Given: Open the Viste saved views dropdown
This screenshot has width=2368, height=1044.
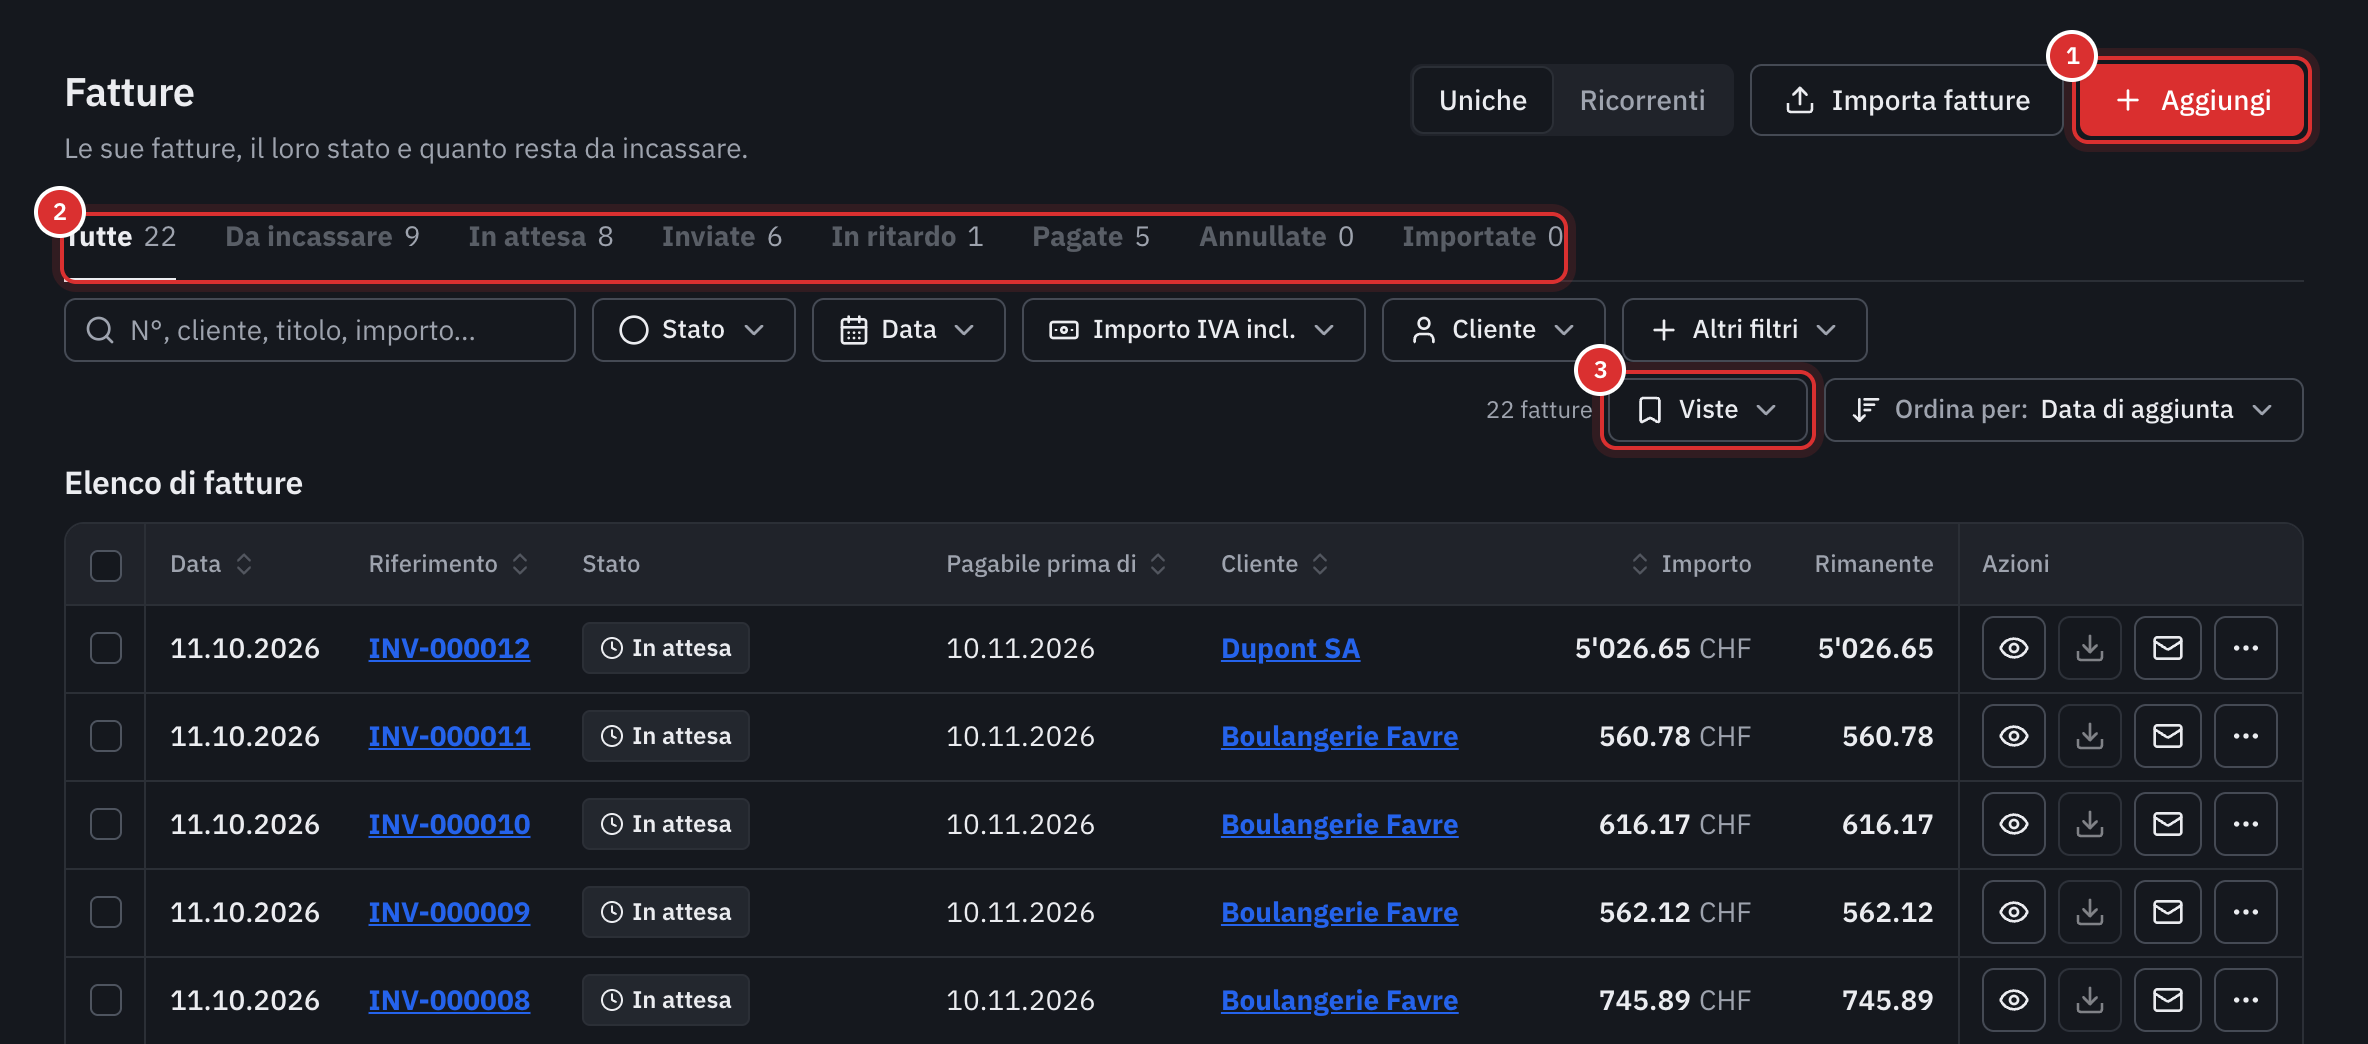Looking at the screenshot, I should click(1707, 410).
